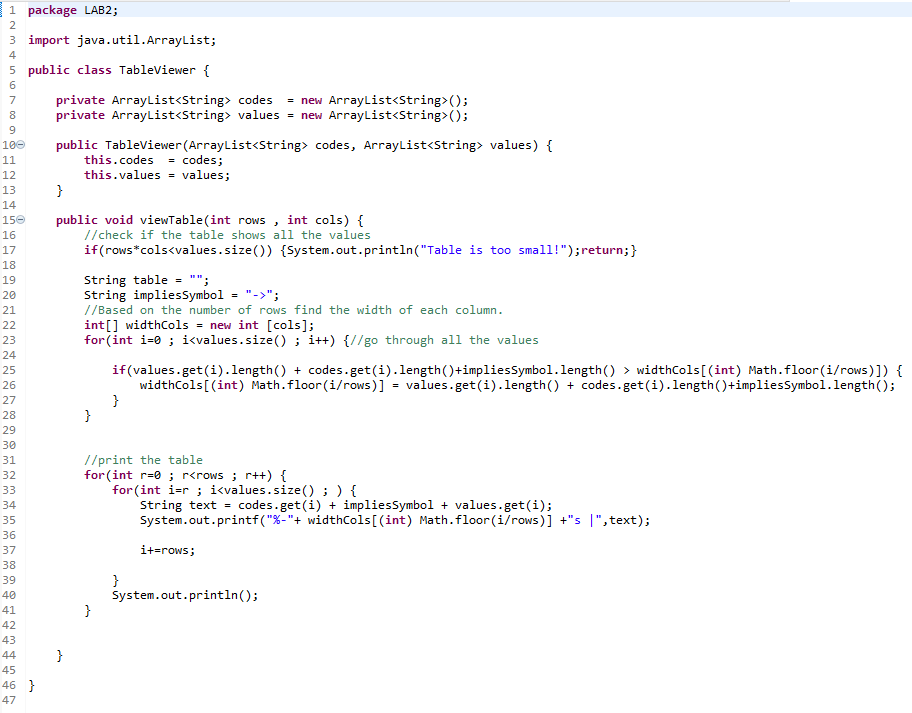
Task: Click comment 'print the table' on line 31
Action: (x=143, y=460)
